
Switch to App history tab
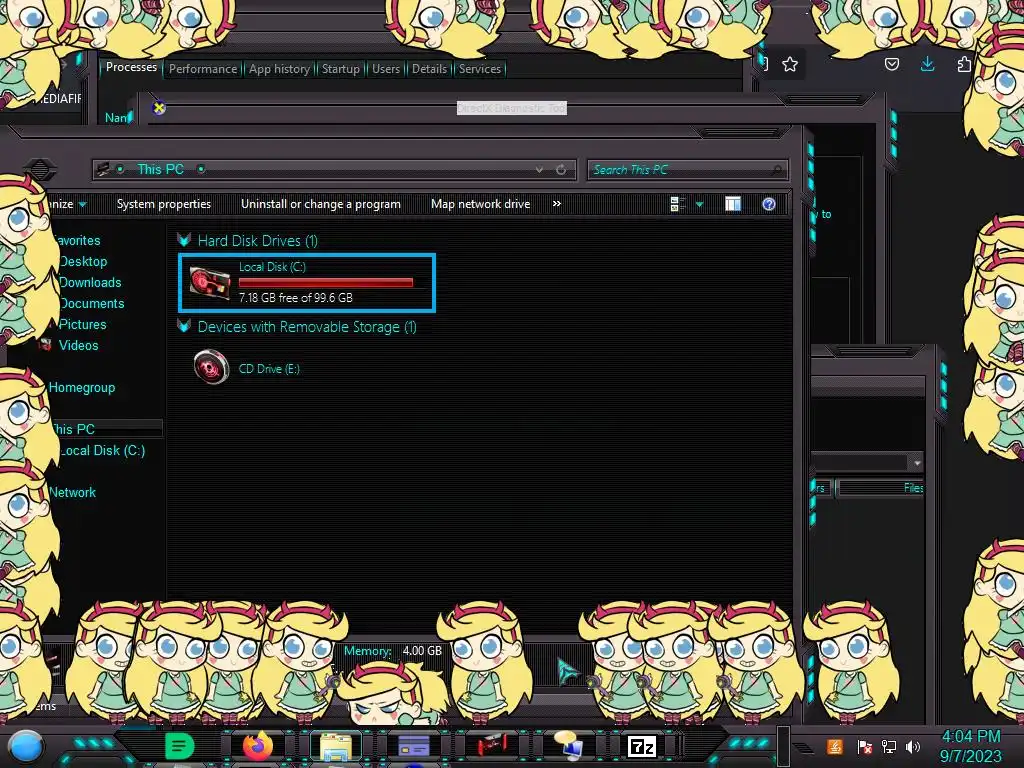280,69
